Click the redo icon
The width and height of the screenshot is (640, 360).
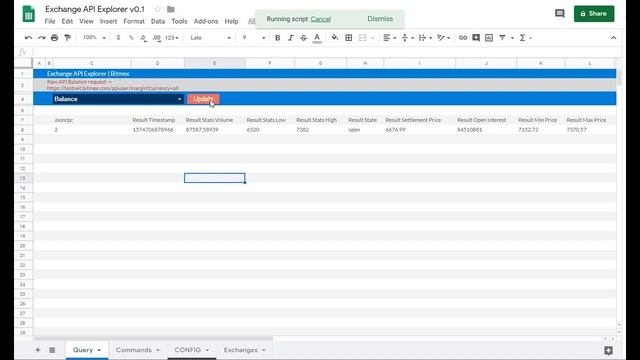[41, 38]
